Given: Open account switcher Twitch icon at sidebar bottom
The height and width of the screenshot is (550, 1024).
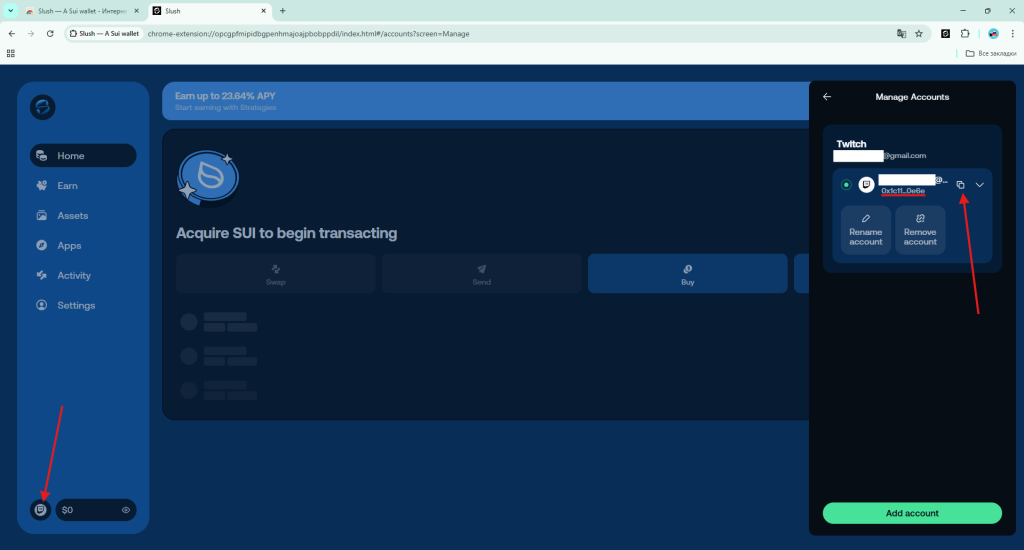Looking at the screenshot, I should tap(40, 510).
